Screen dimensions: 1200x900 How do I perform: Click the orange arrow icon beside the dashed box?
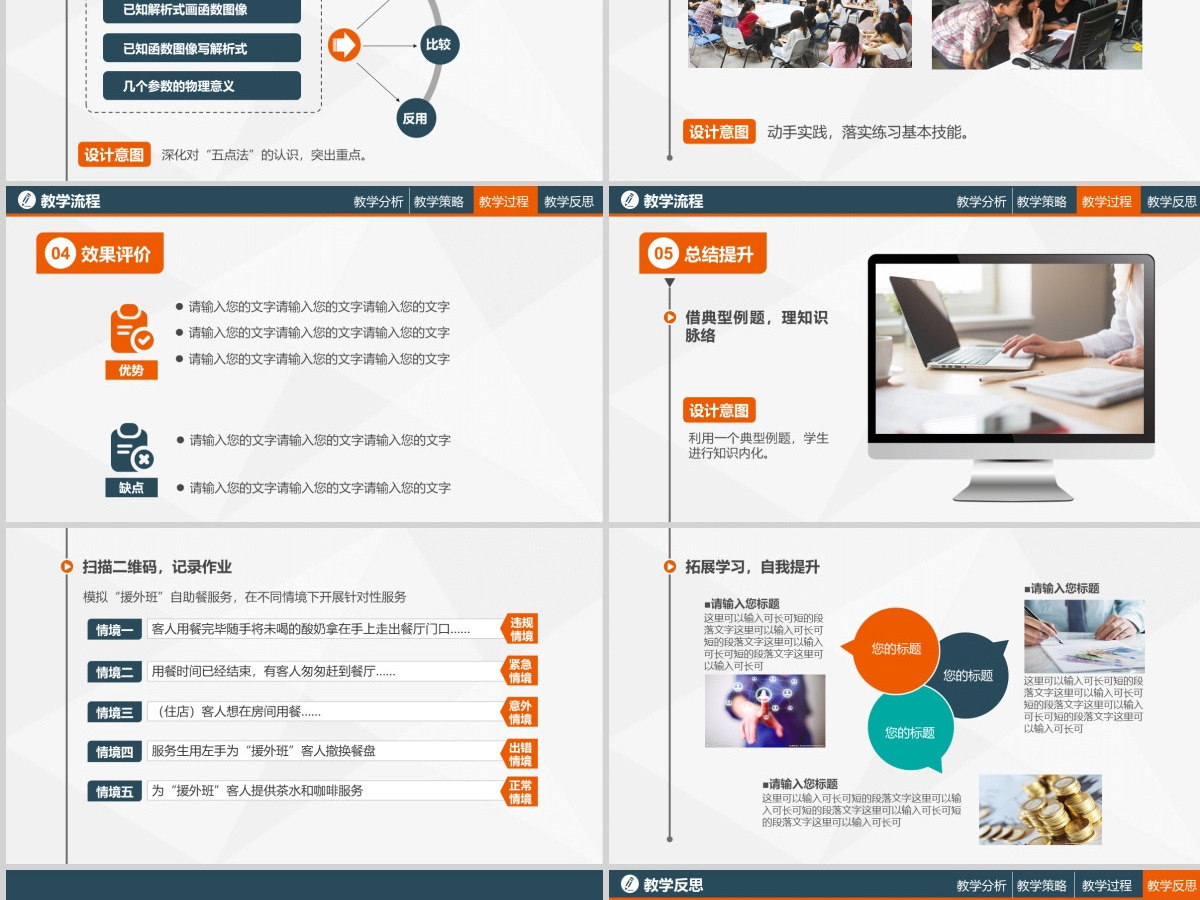point(343,45)
